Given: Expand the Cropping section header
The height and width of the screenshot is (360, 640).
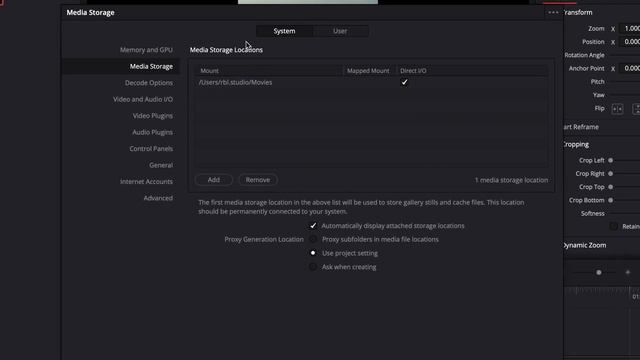Looking at the screenshot, I should [x=576, y=144].
